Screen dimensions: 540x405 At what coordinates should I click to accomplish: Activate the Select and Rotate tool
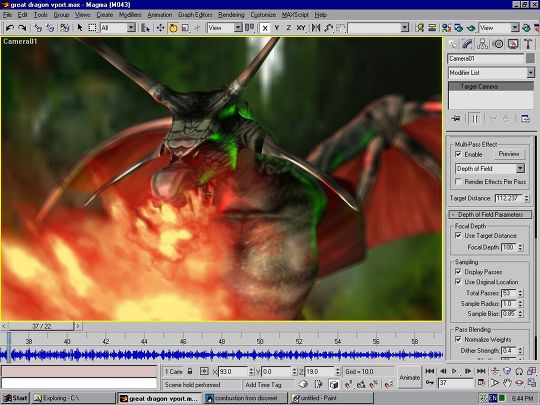click(173, 28)
